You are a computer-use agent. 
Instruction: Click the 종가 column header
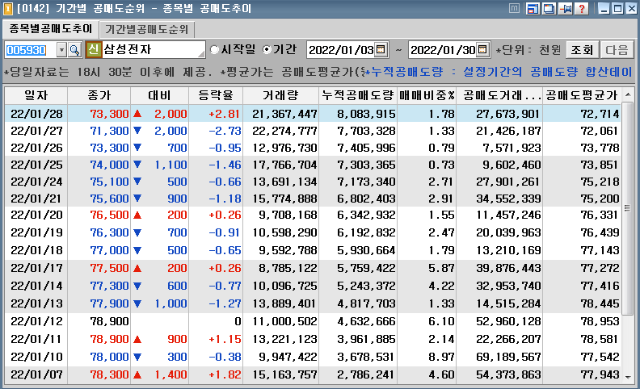click(99, 96)
